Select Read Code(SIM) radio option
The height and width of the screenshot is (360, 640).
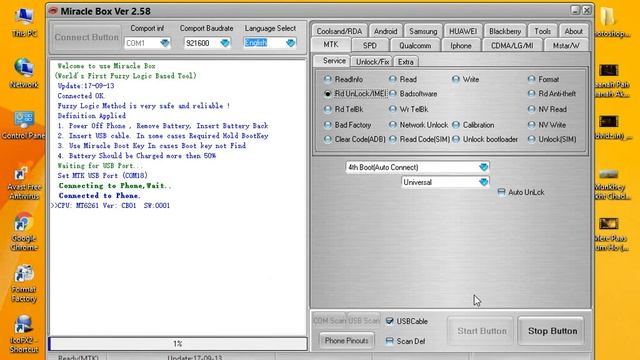click(x=393, y=140)
